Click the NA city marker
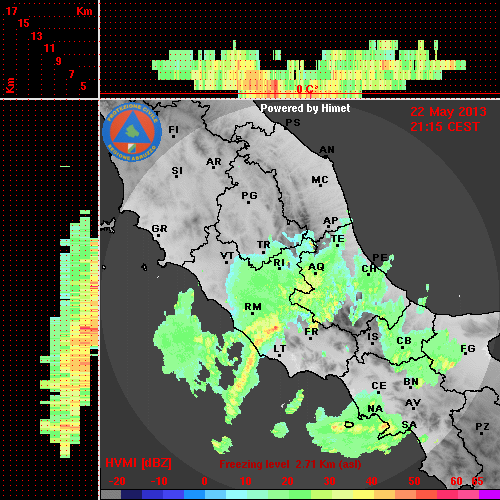The image size is (500, 500). pyautogui.click(x=375, y=410)
